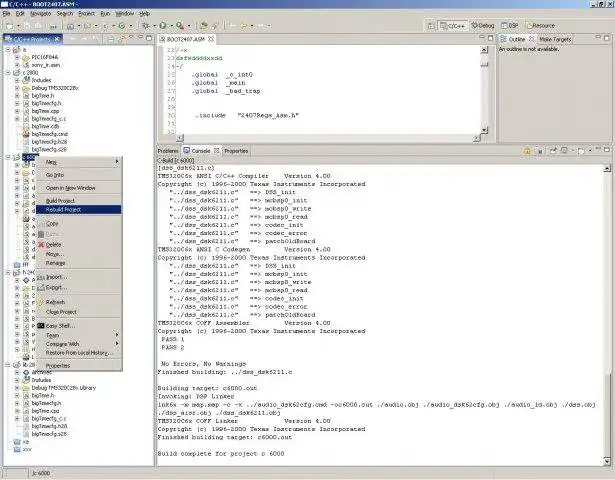Close the Outline view tab

pyautogui.click(x=531, y=39)
